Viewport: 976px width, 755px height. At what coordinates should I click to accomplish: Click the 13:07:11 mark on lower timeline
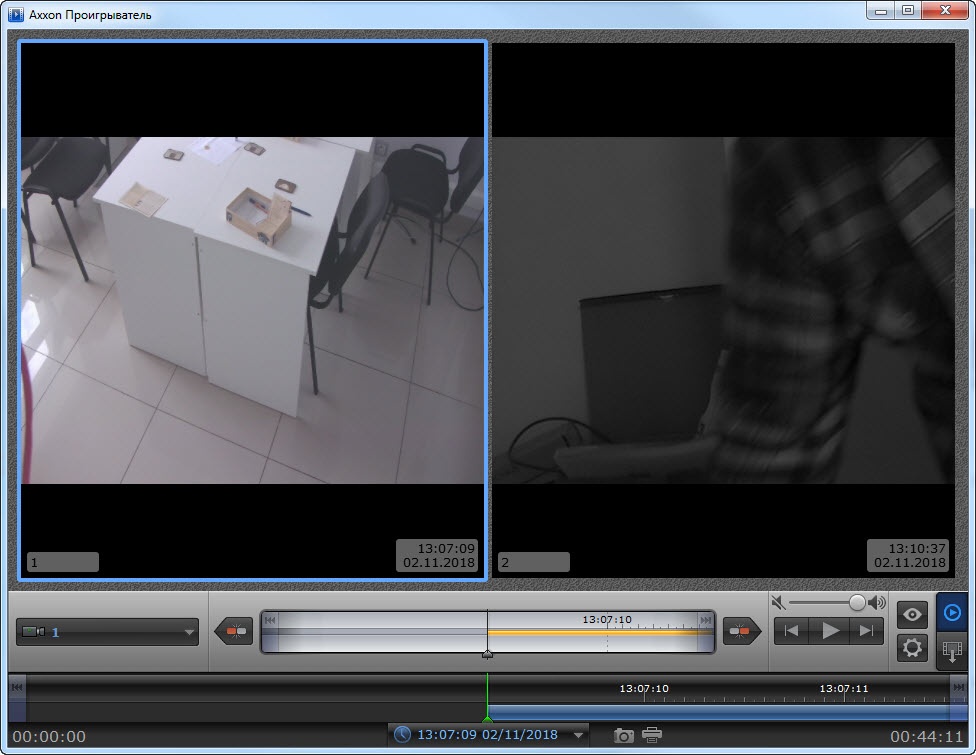pyautogui.click(x=843, y=688)
